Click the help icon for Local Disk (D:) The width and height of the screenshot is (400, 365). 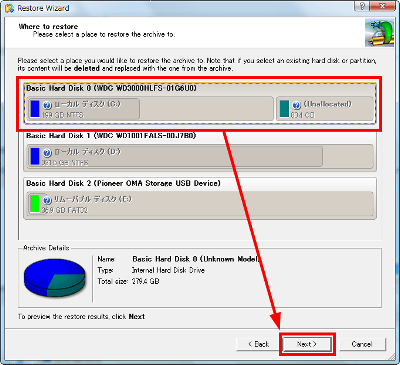pyautogui.click(x=47, y=153)
